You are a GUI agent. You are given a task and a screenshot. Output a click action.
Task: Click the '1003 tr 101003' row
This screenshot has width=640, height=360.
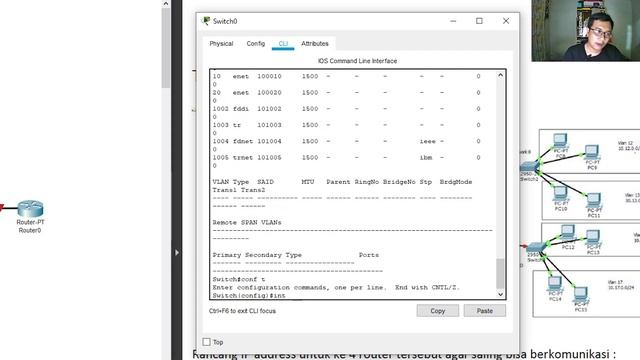(346, 125)
